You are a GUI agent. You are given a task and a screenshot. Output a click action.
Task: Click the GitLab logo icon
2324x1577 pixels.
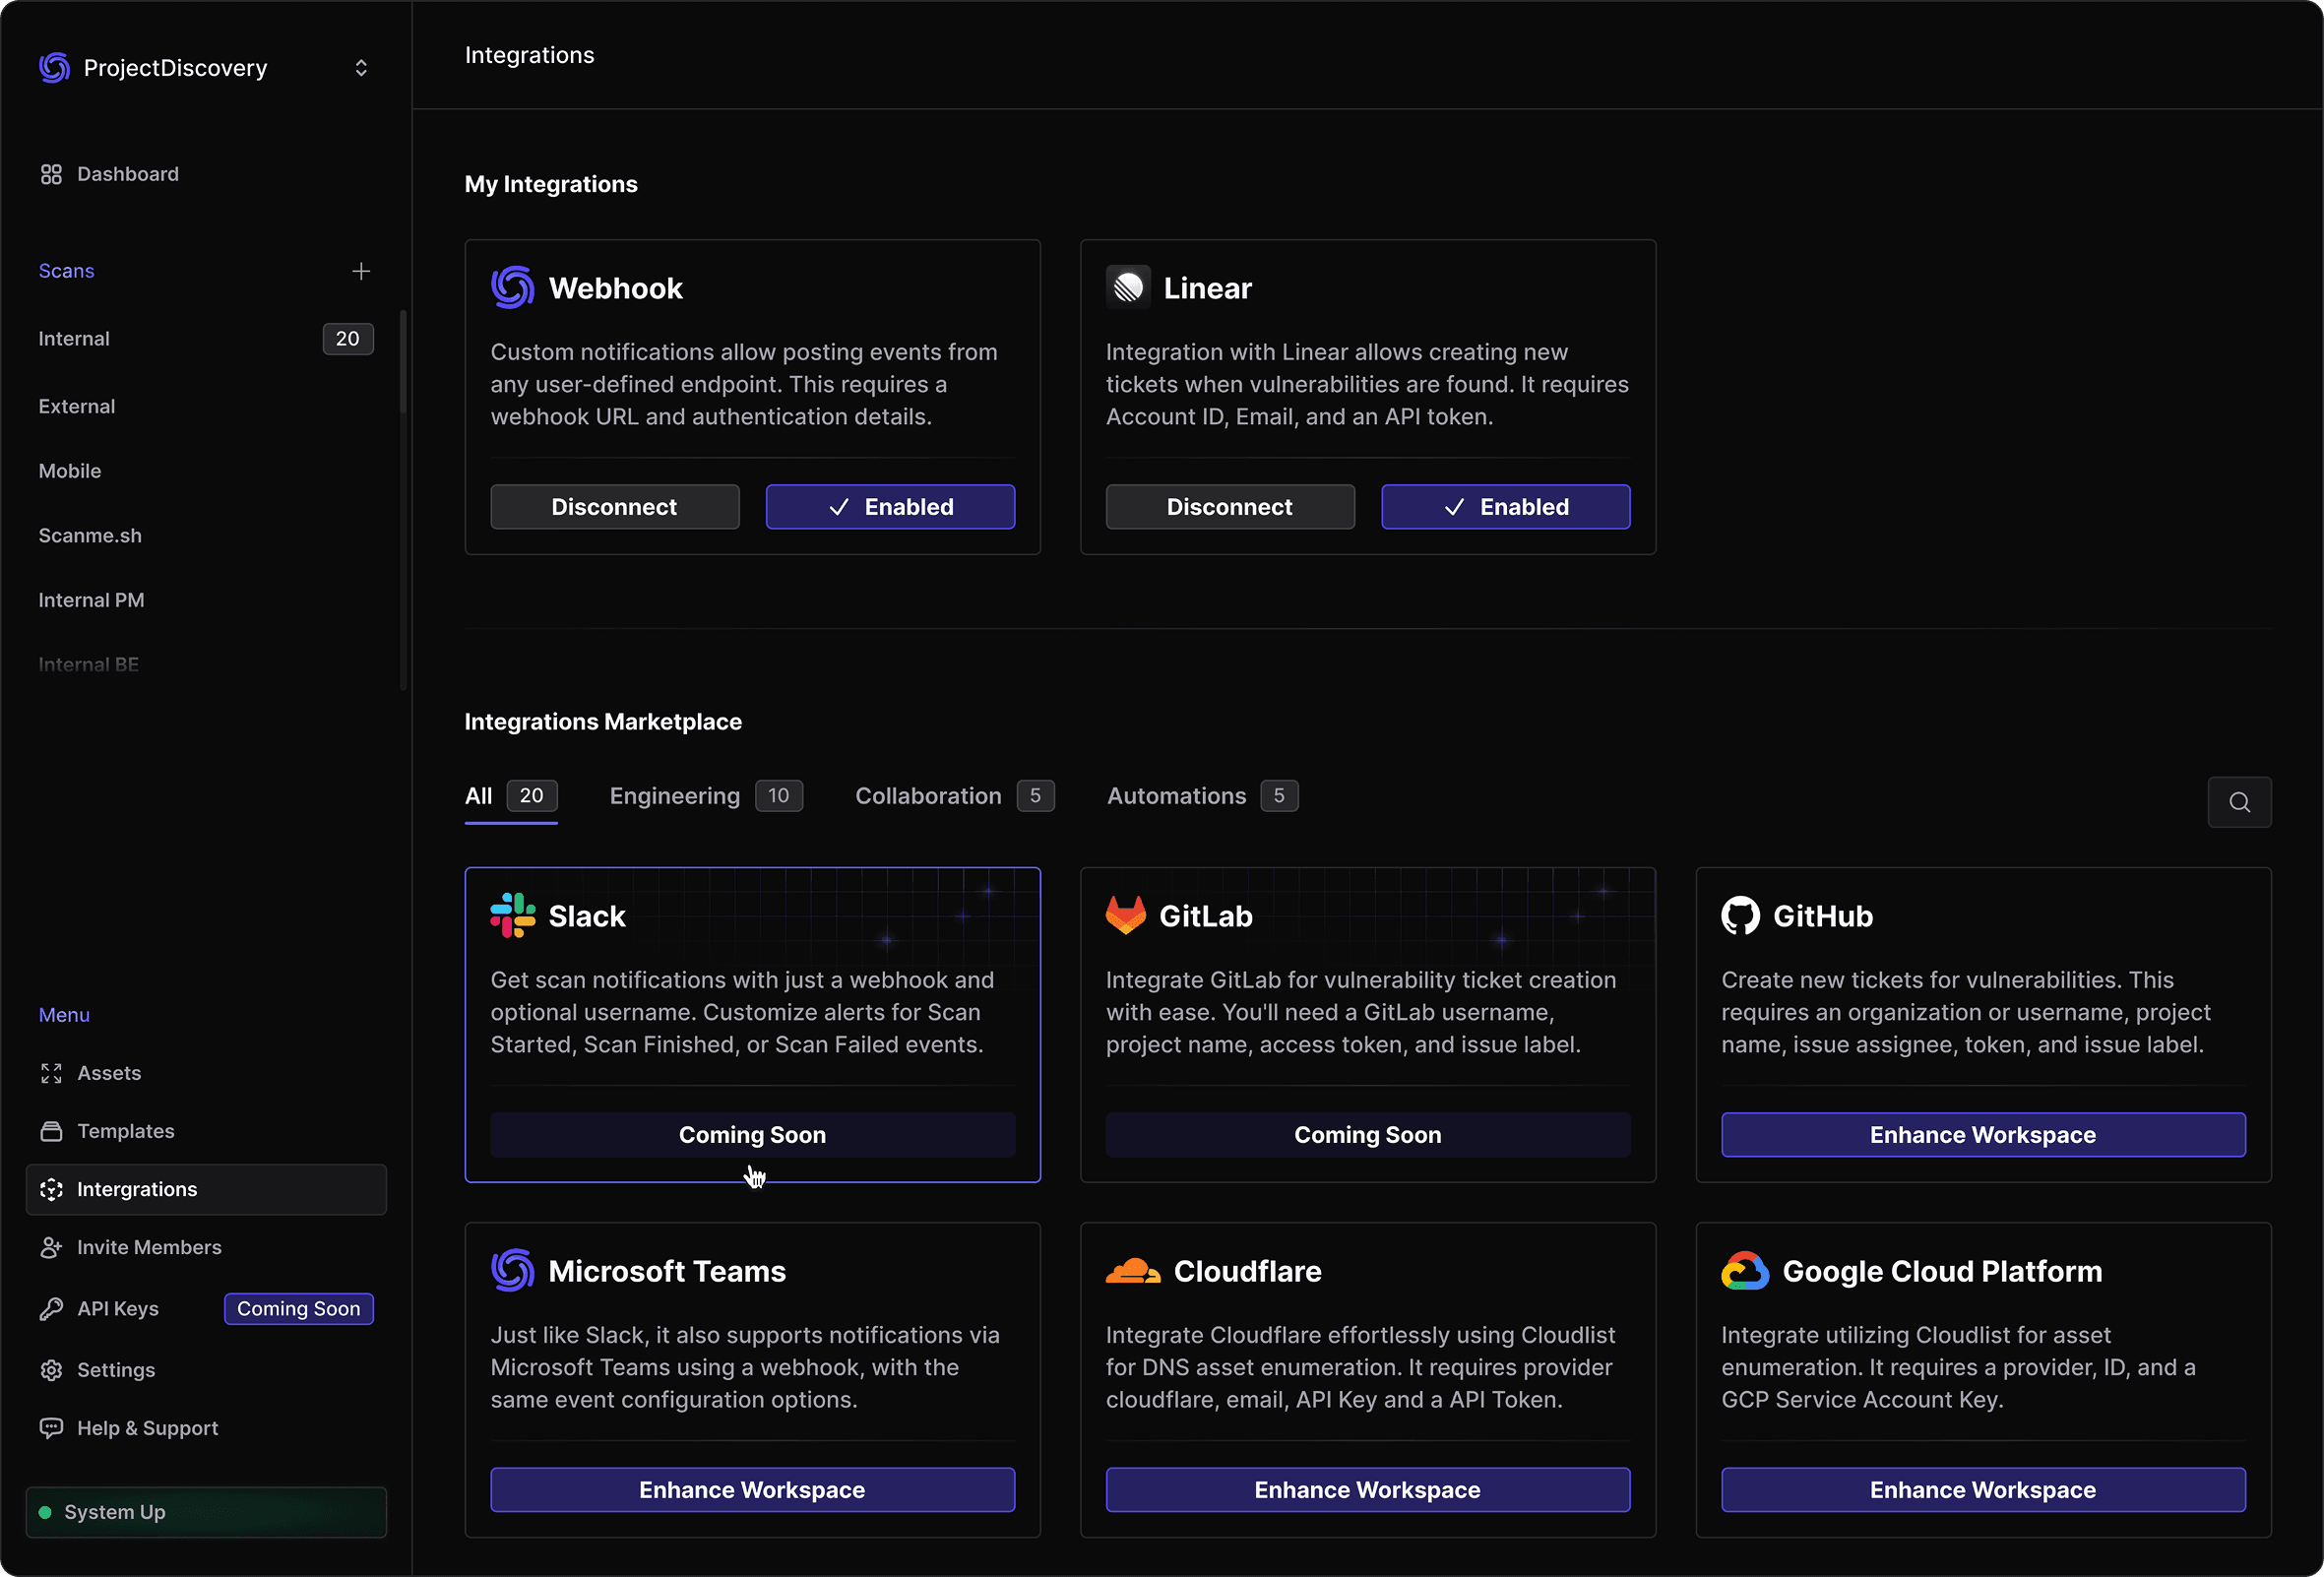(1126, 916)
